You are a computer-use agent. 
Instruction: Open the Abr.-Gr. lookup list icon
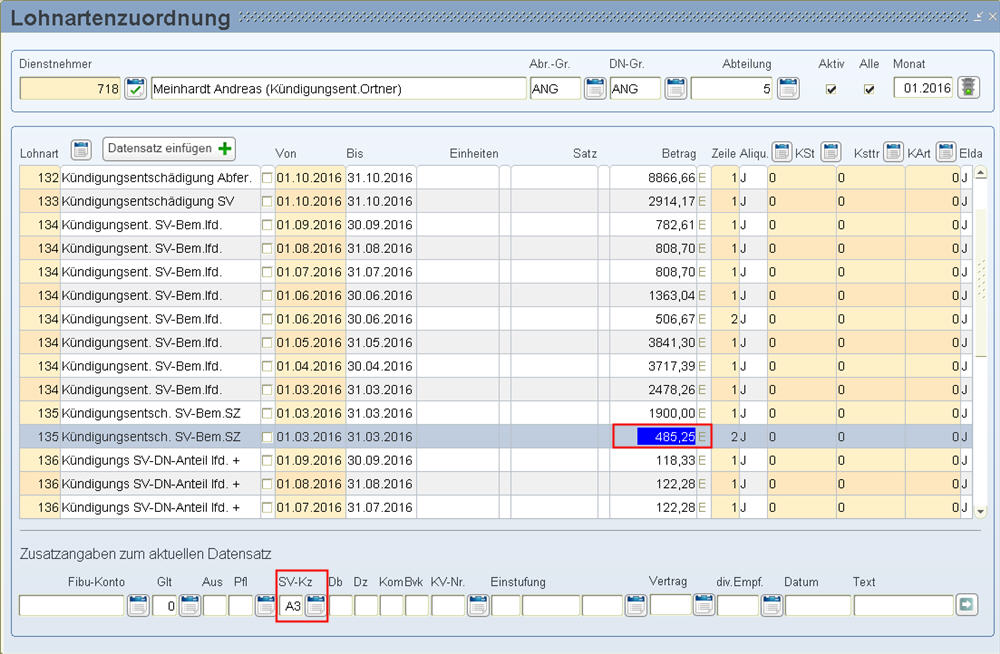[595, 89]
